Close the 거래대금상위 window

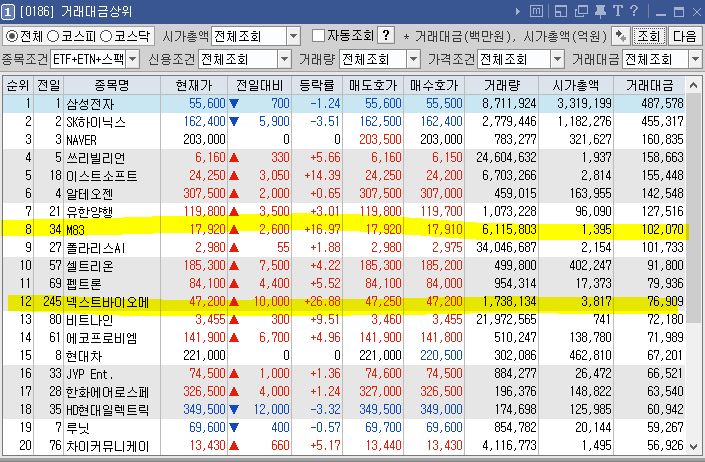[x=696, y=12]
